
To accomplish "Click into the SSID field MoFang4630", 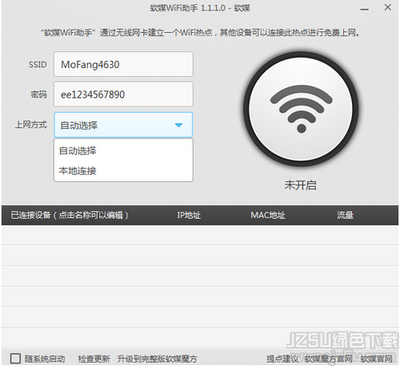I will click(x=123, y=64).
